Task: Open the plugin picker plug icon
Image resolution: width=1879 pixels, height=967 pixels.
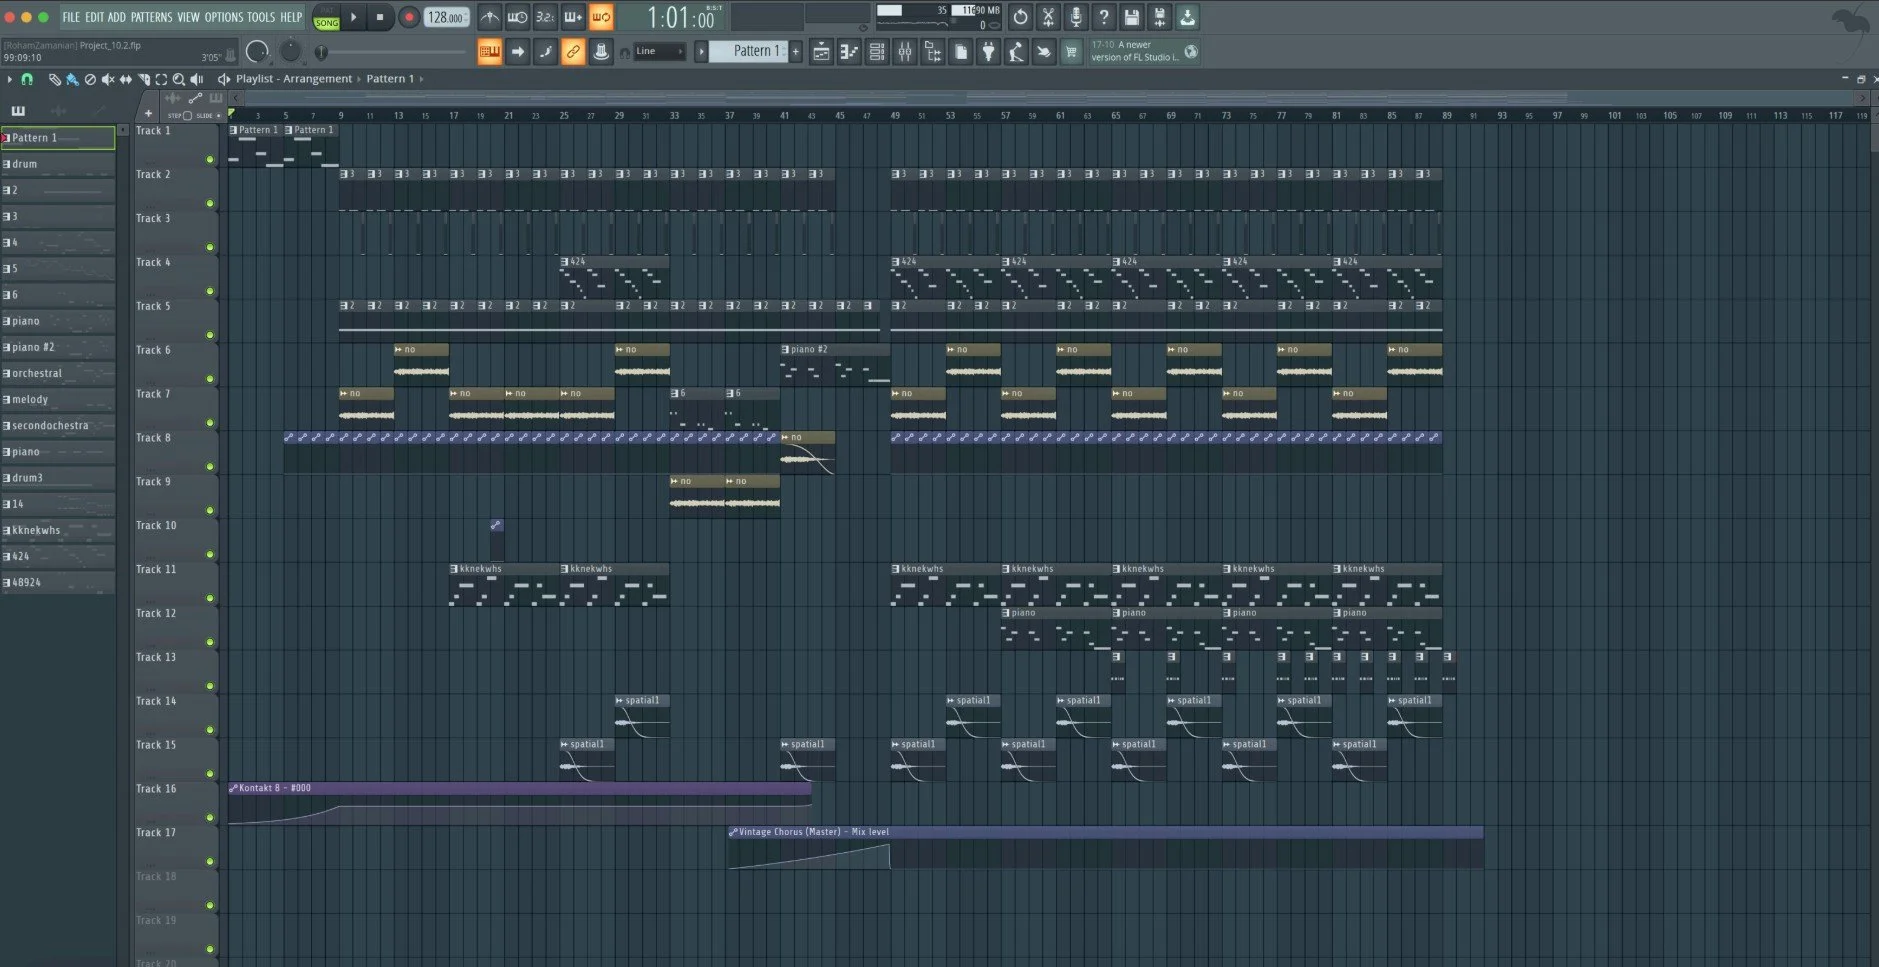Action: click(x=988, y=52)
